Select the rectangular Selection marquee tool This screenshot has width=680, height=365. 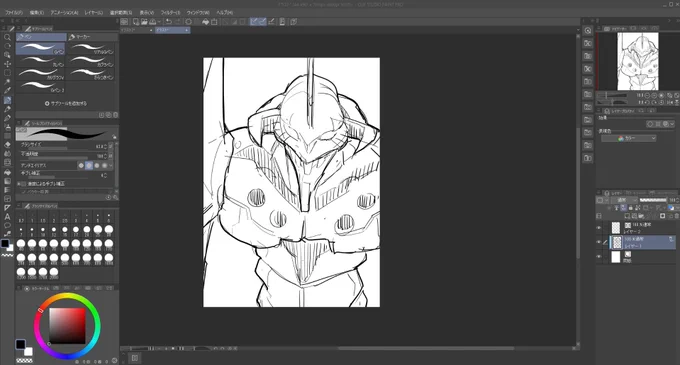pyautogui.click(x=7, y=73)
